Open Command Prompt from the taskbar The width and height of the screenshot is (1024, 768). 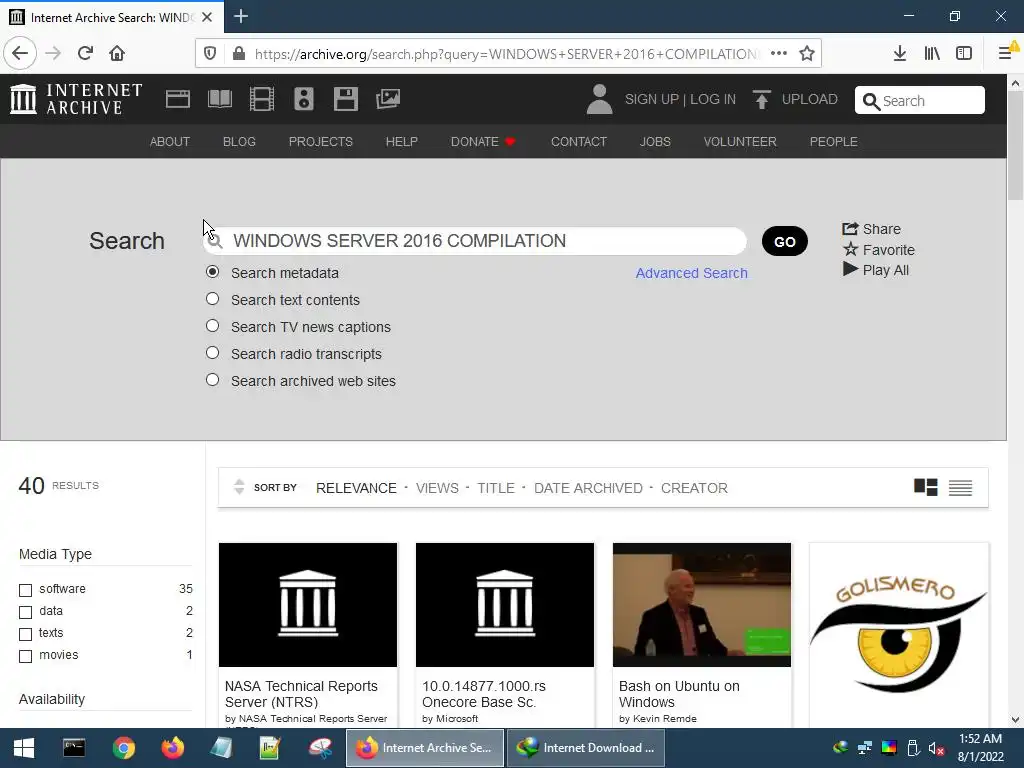pos(74,748)
